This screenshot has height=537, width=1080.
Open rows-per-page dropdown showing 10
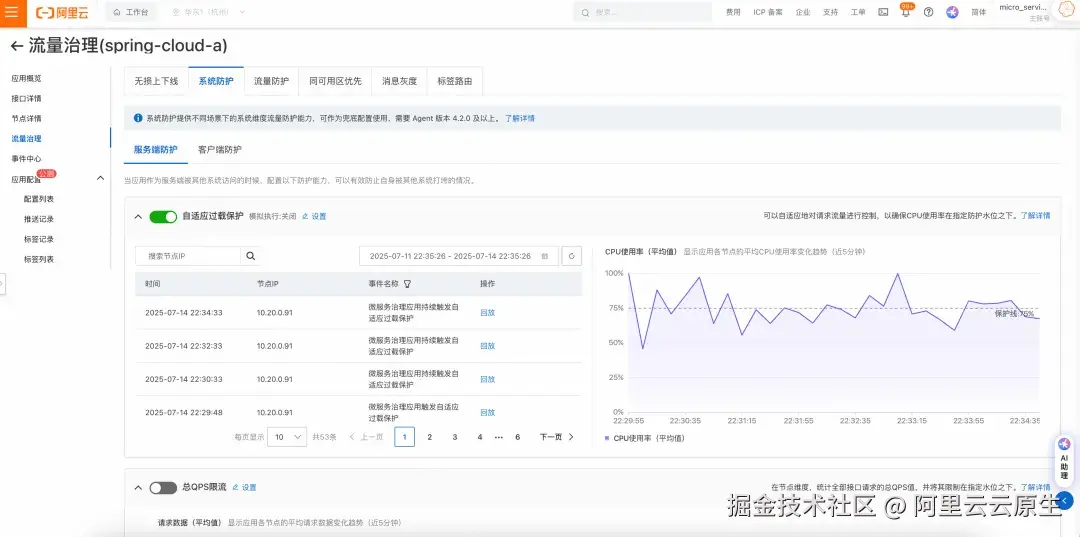(287, 436)
